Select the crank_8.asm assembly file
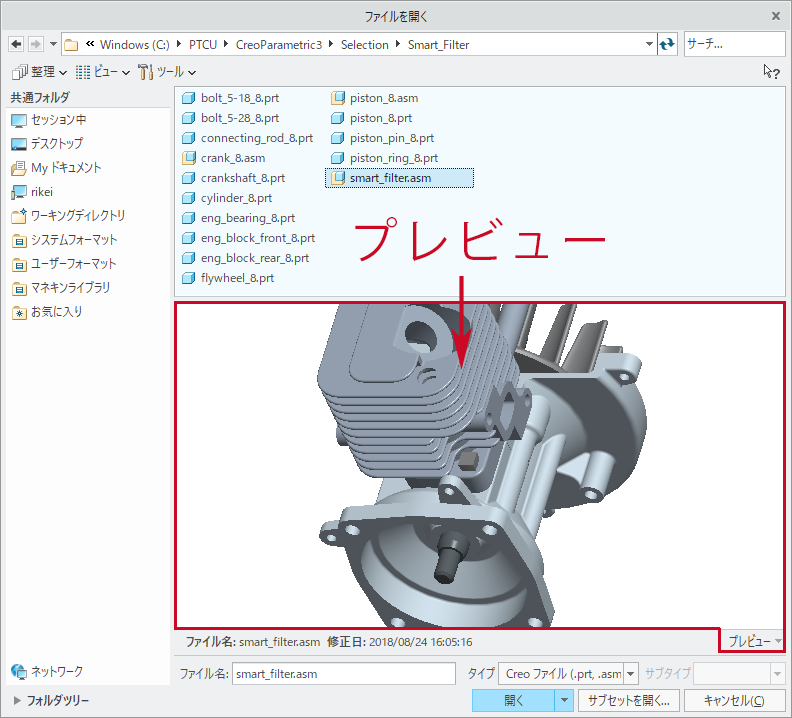 pos(232,158)
